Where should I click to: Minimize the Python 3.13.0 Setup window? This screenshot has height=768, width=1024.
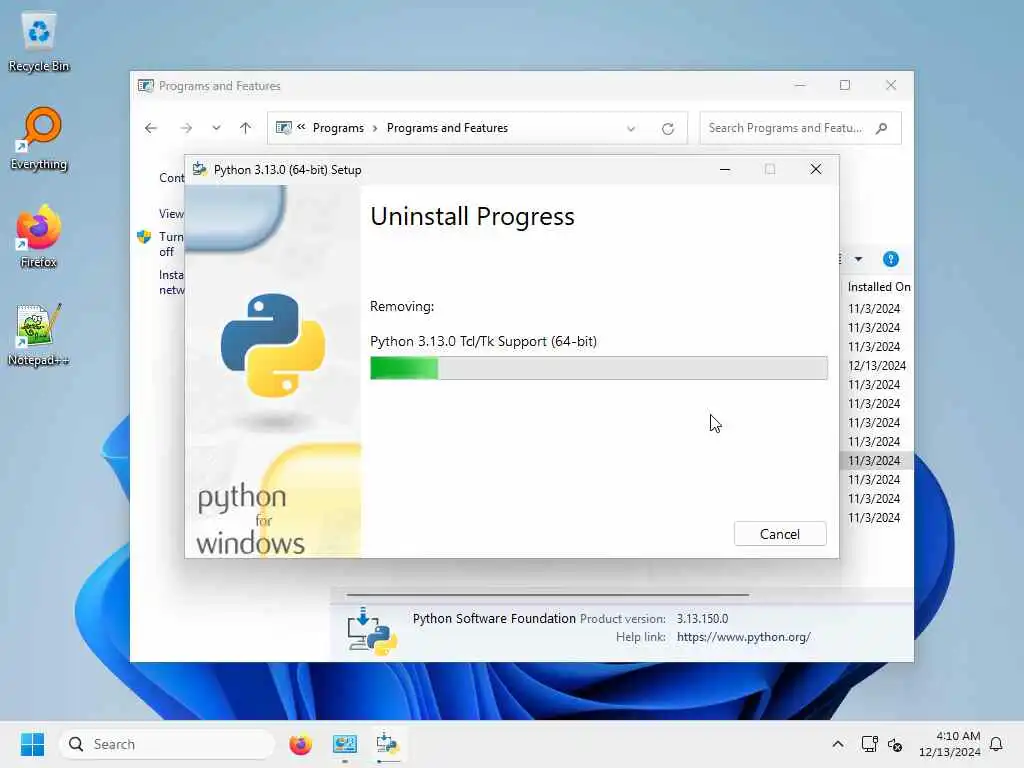coord(724,169)
